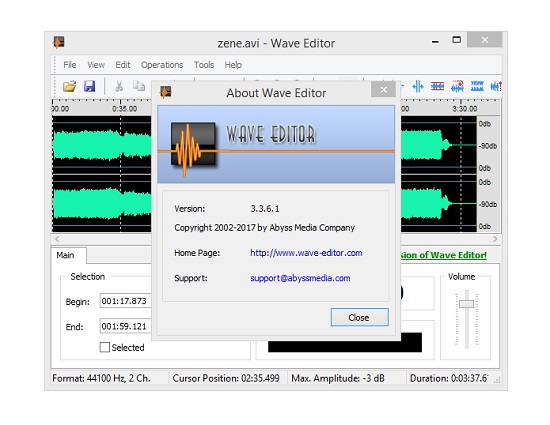550x425 pixels.
Task: Click the waveform icon with red curved arrow
Action: 457,86
